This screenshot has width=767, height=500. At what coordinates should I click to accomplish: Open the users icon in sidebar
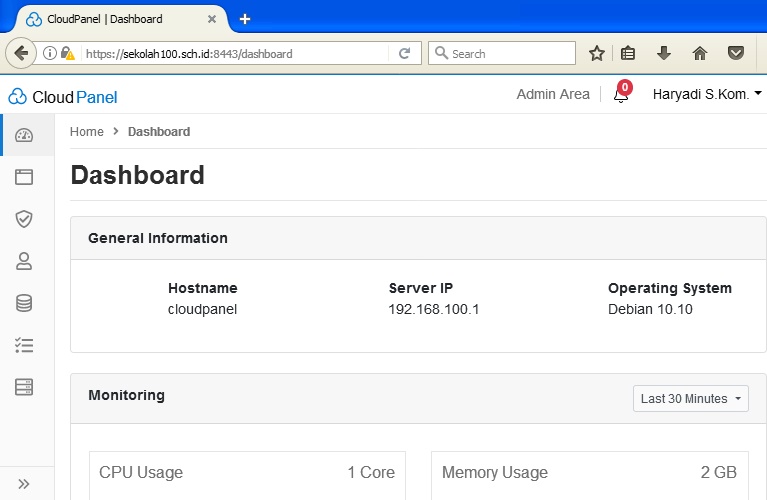pos(25,261)
